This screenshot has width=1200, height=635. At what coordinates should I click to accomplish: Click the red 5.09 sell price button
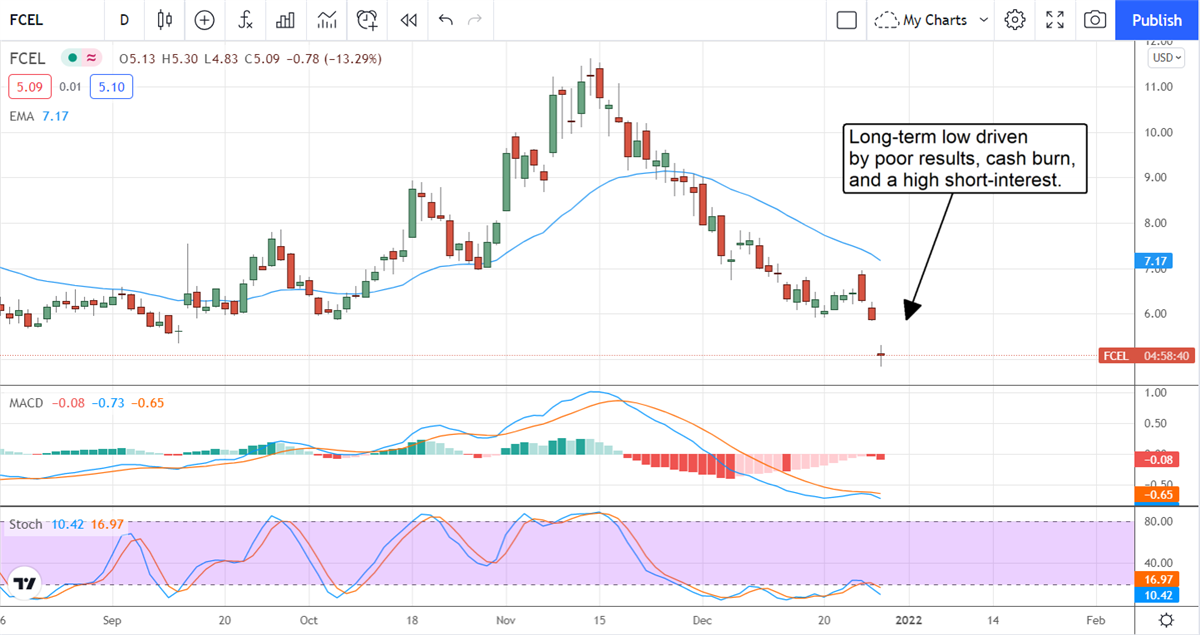pyautogui.click(x=29, y=87)
